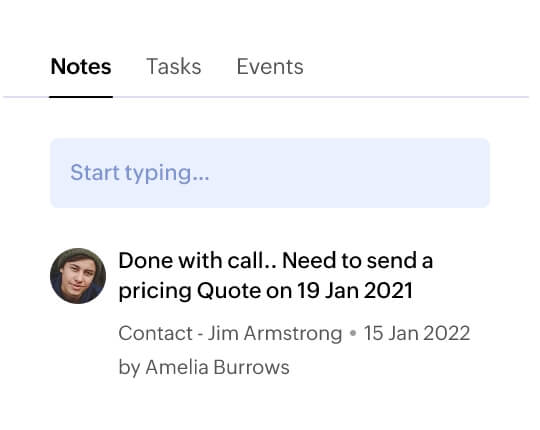
Task: Click the bullet separator before the date
Action: [x=353, y=333]
